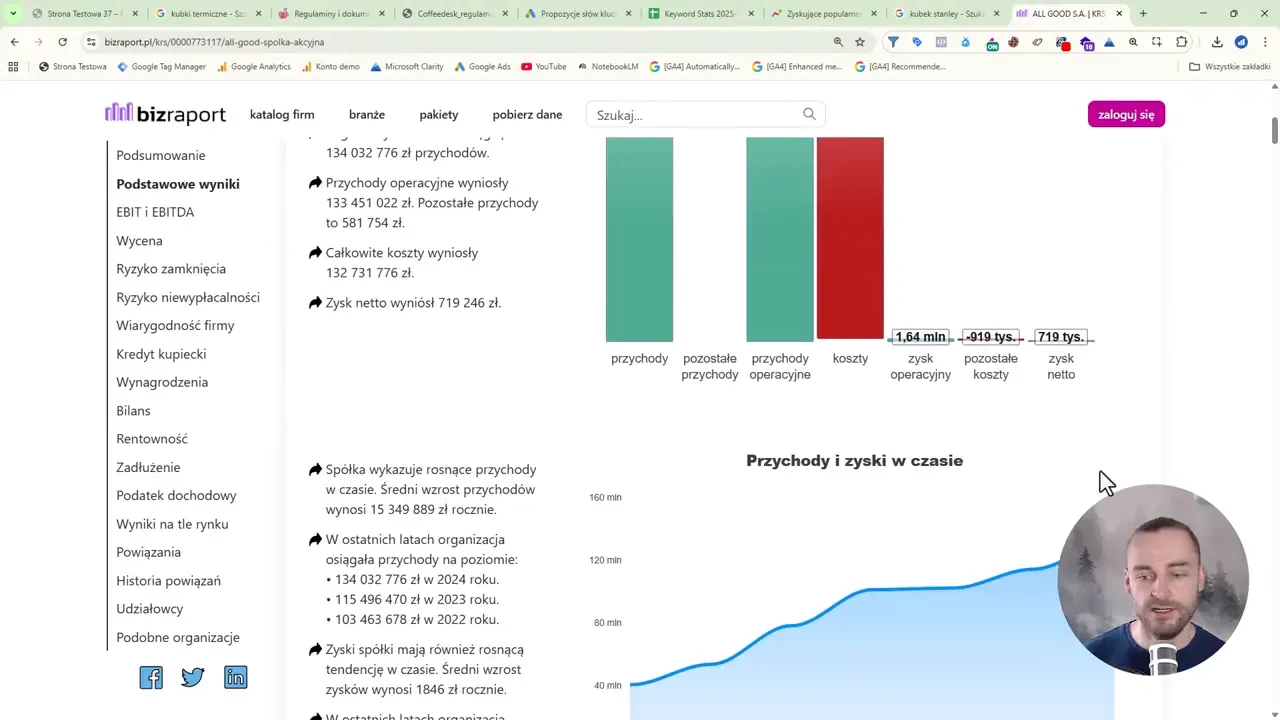Screen dimensions: 1280x720
Task: Click the search magnifier icon in Szukaj field
Action: [x=809, y=114]
